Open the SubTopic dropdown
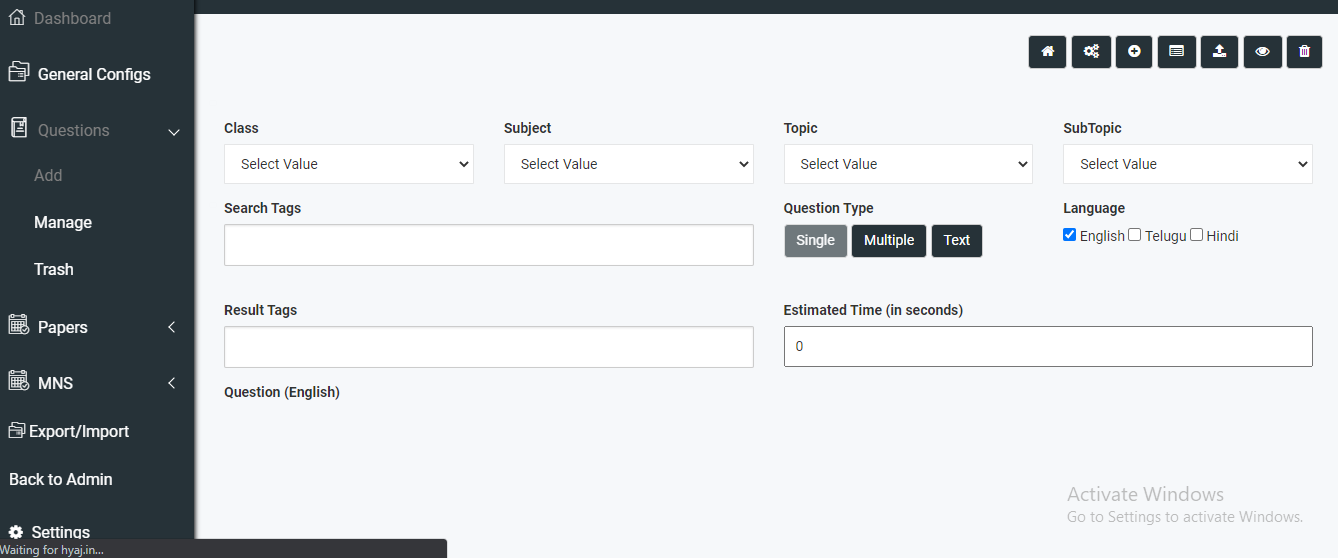 tap(1187, 164)
